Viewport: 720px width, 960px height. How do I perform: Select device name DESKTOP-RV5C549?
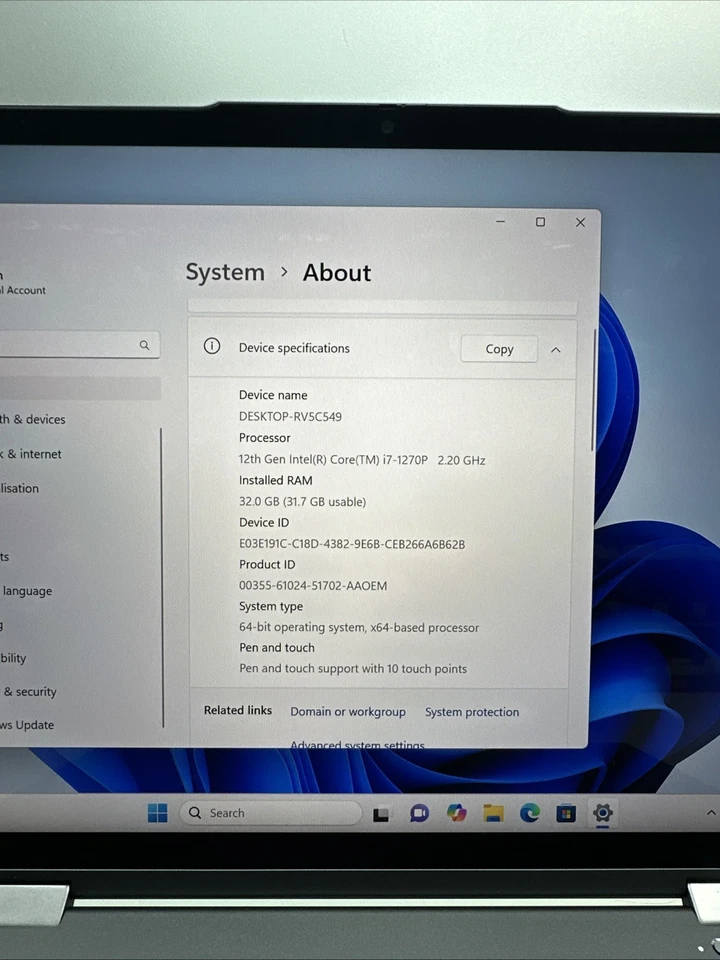290,416
